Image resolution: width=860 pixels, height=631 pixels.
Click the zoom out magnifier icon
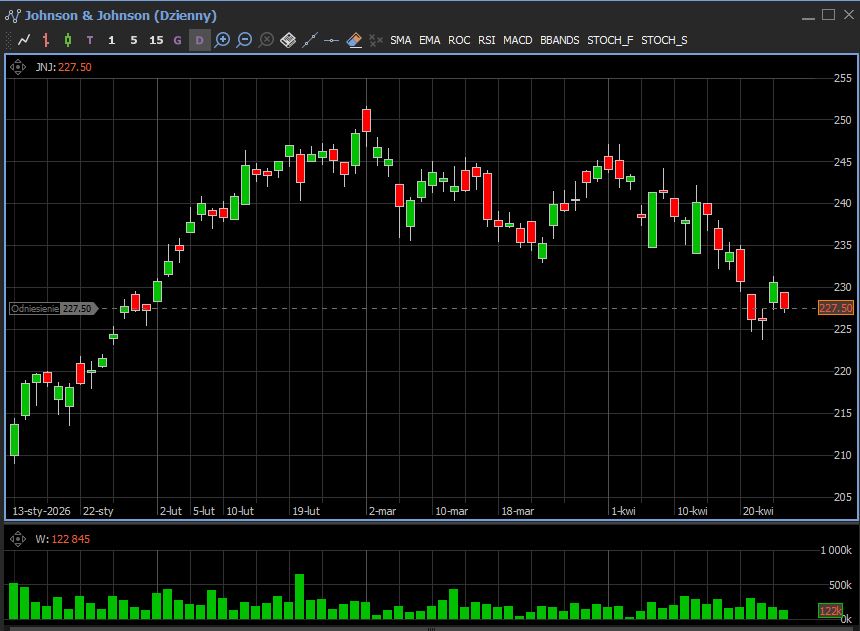pyautogui.click(x=244, y=40)
